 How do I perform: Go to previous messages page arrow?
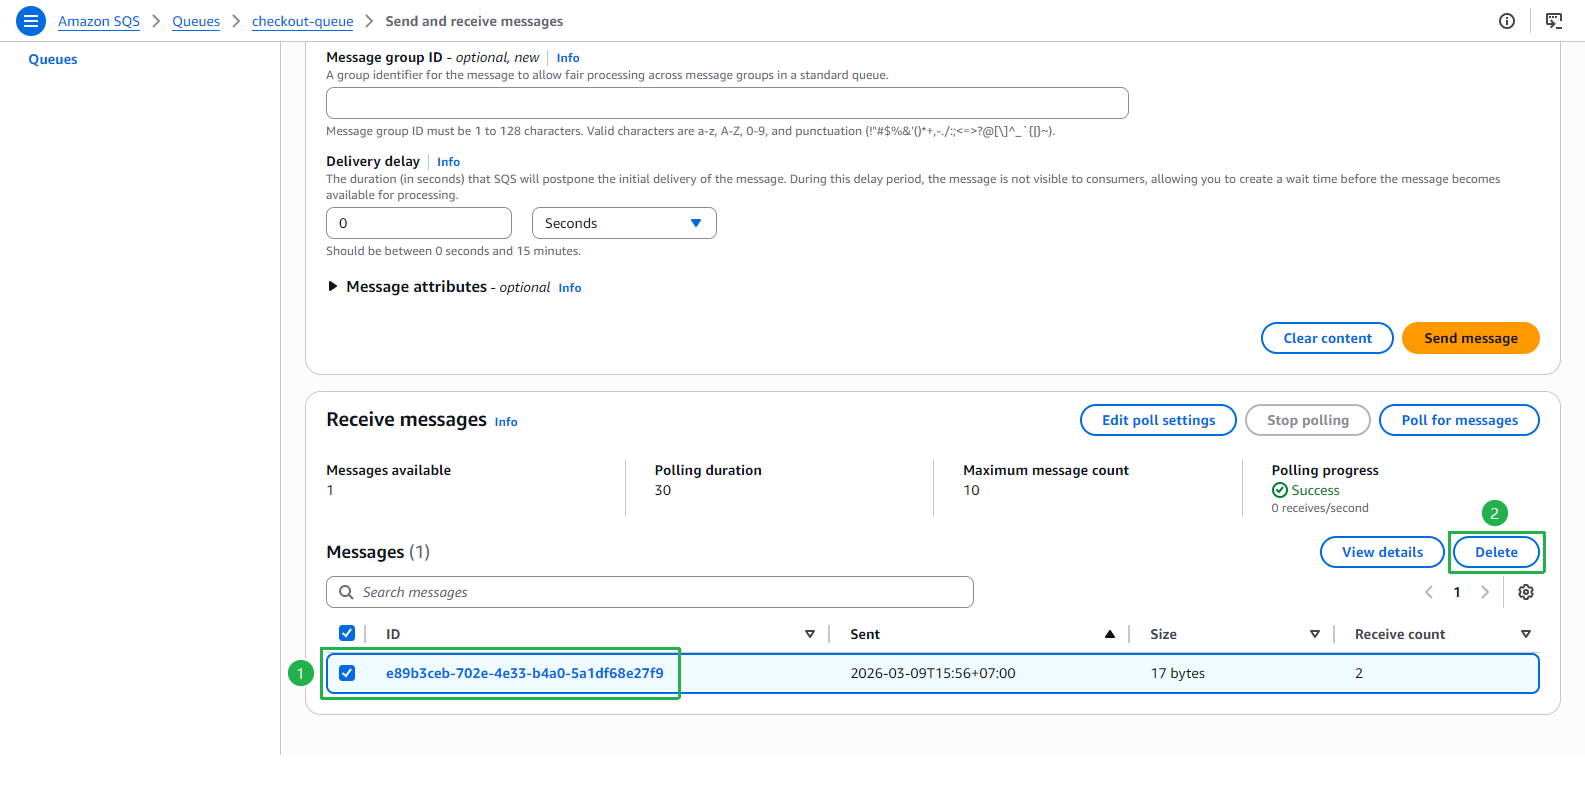[x=1429, y=592]
